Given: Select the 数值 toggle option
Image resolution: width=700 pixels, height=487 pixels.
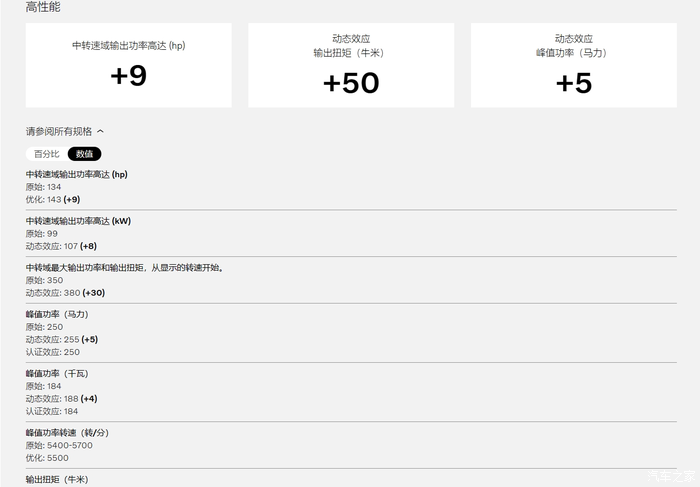Looking at the screenshot, I should click(84, 154).
